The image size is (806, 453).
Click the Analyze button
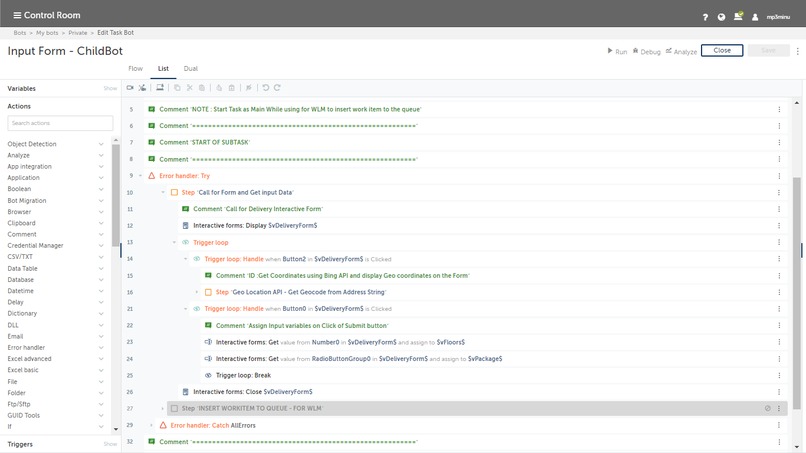tap(681, 51)
